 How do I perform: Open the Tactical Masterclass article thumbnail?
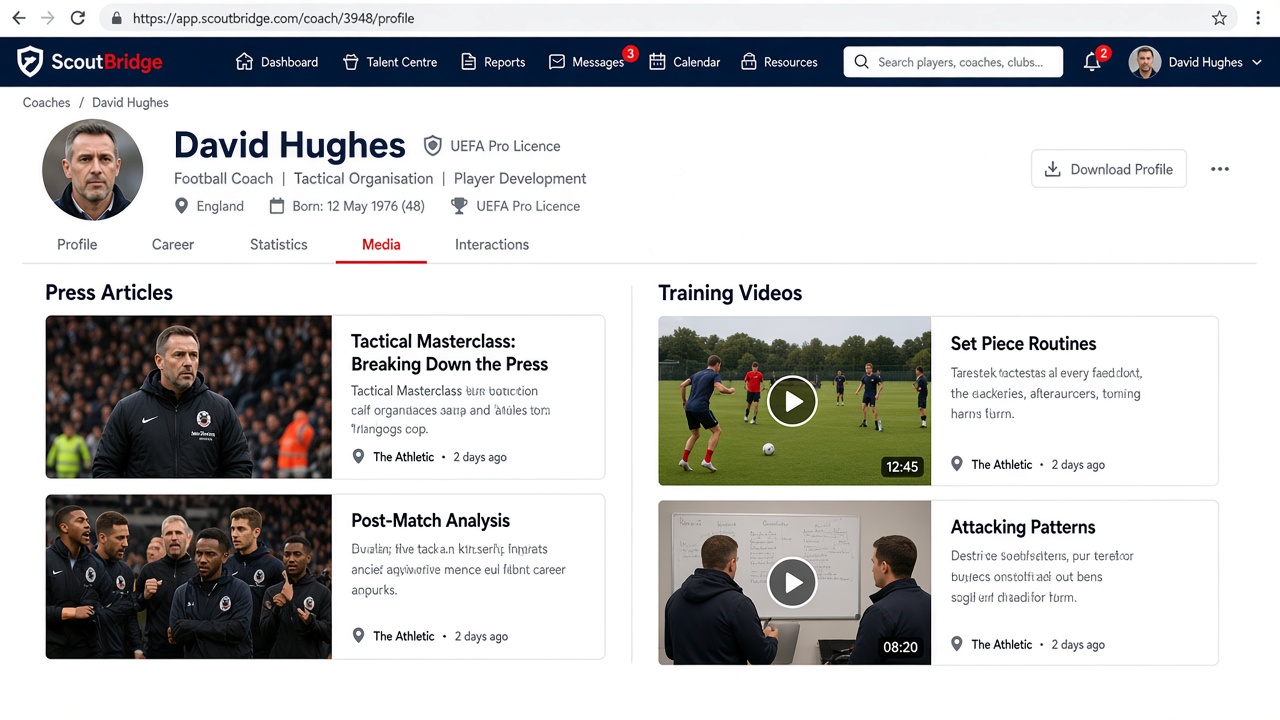pyautogui.click(x=189, y=397)
